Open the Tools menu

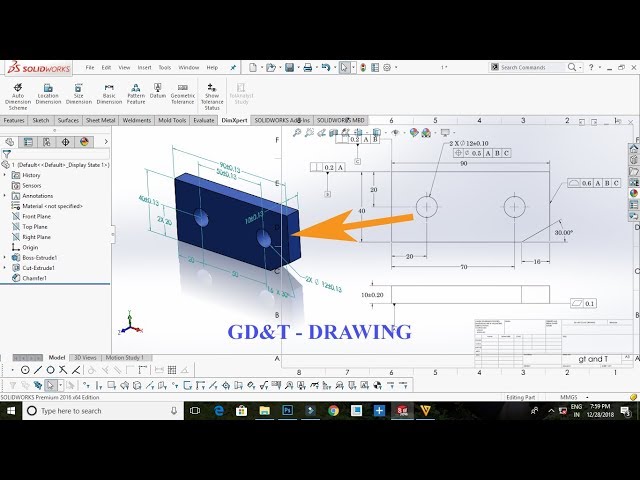click(164, 67)
